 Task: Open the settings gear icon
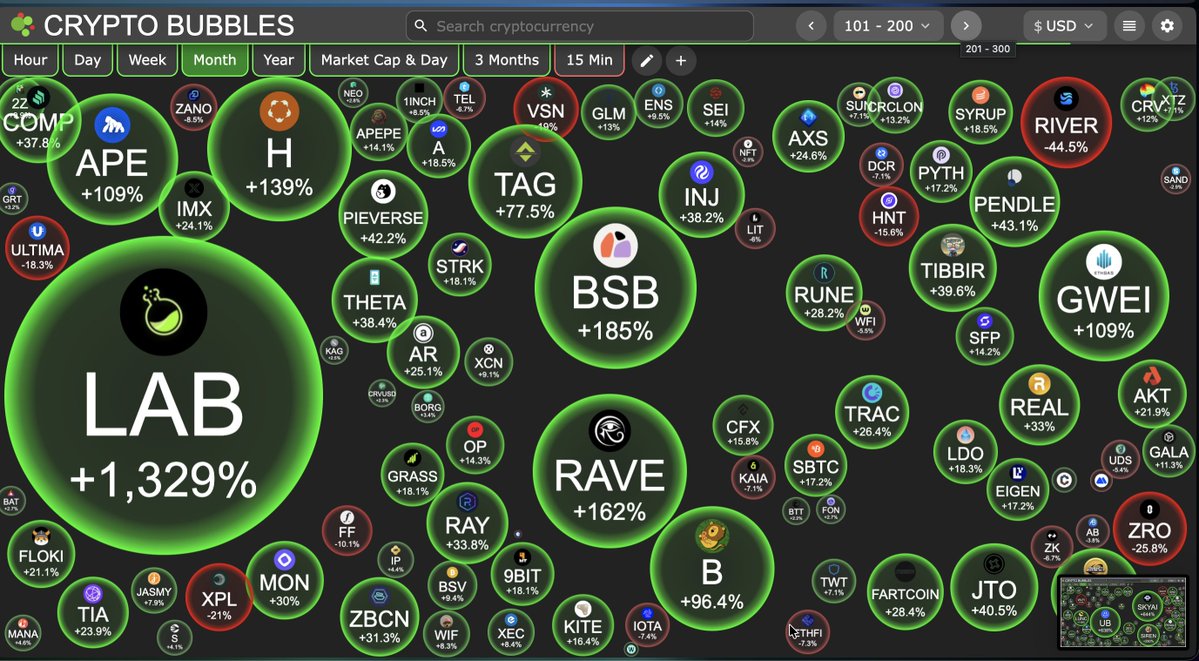[1167, 26]
